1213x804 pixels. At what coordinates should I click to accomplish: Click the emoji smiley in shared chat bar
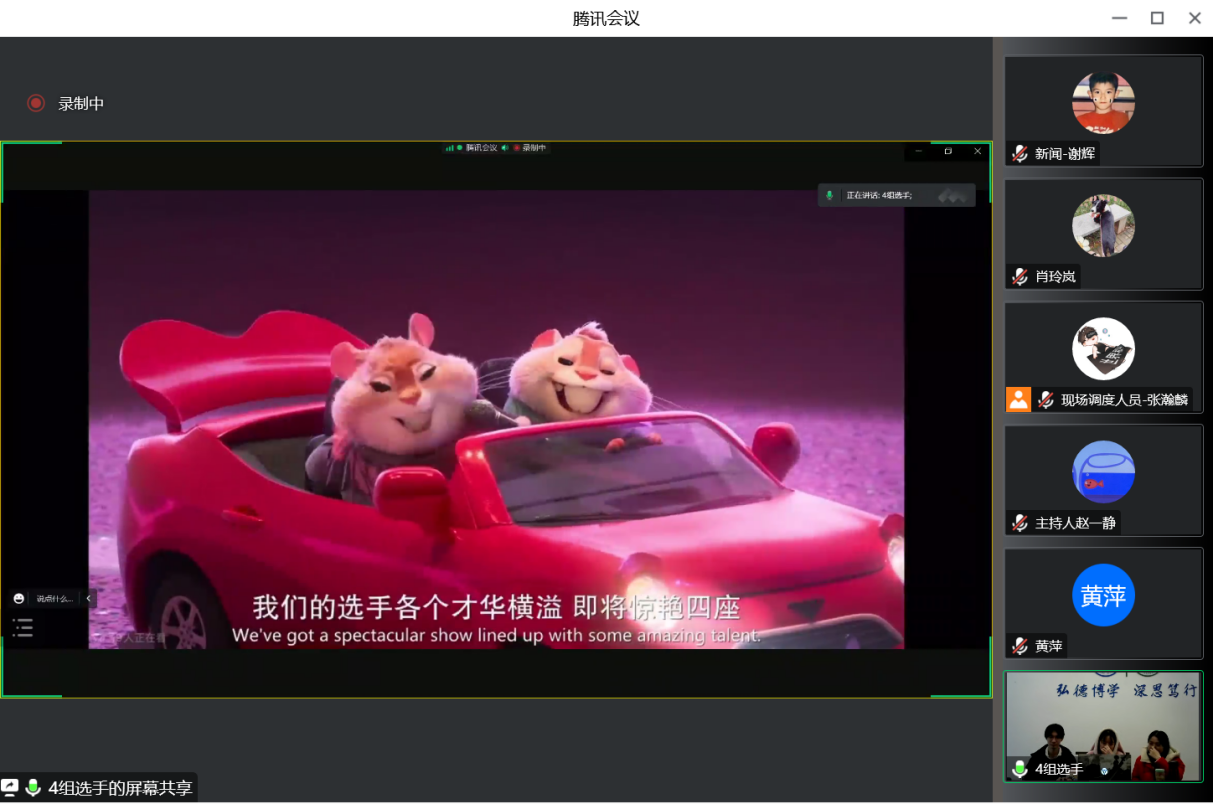[x=19, y=598]
